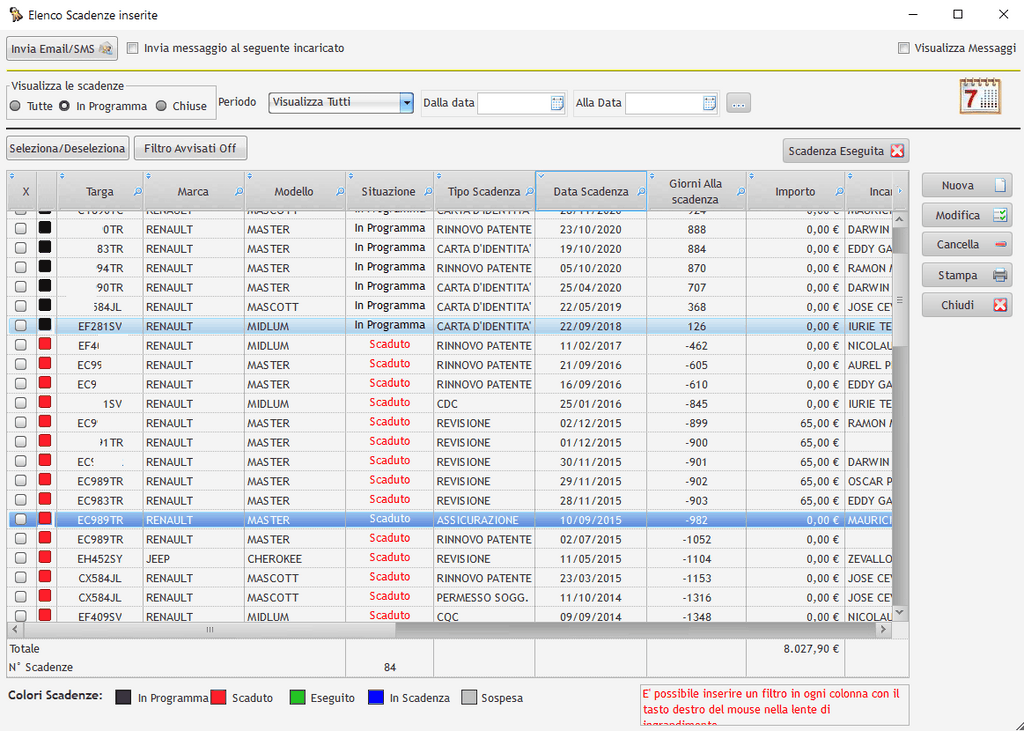This screenshot has height=731, width=1024.
Task: Click the Invia Email/SMS button
Action: pos(62,48)
